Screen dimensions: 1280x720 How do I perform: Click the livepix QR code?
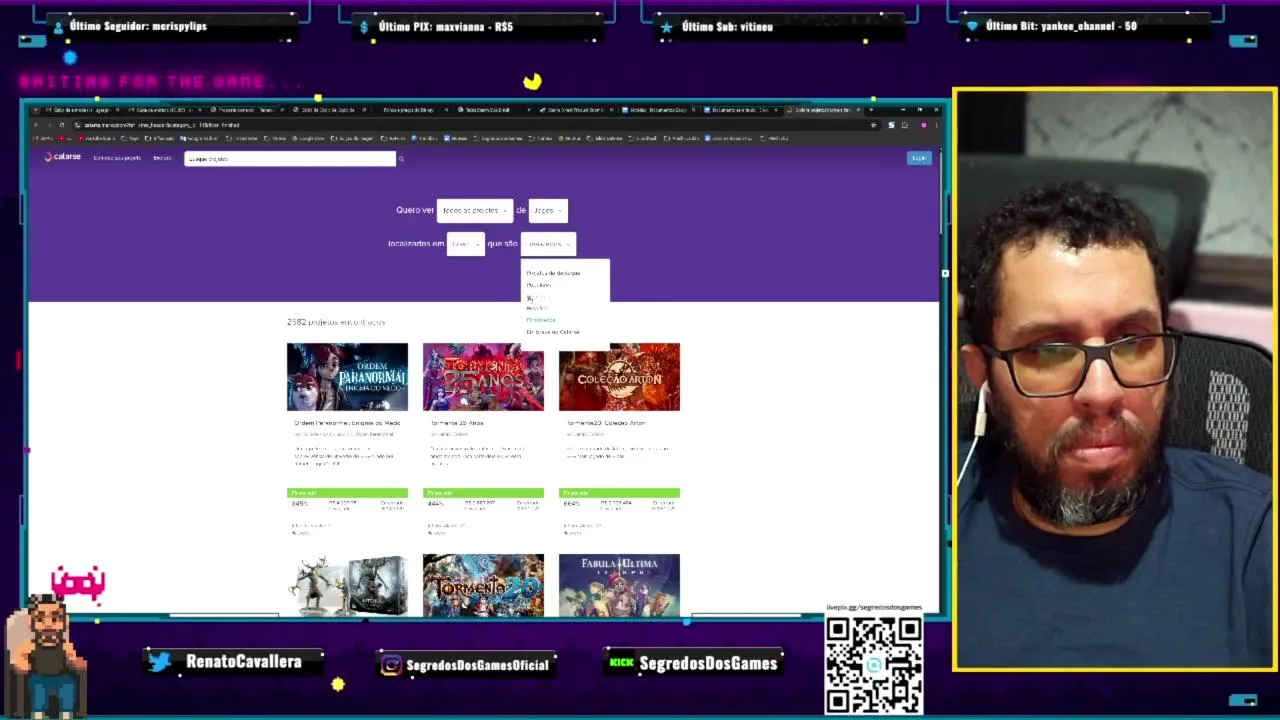(874, 665)
